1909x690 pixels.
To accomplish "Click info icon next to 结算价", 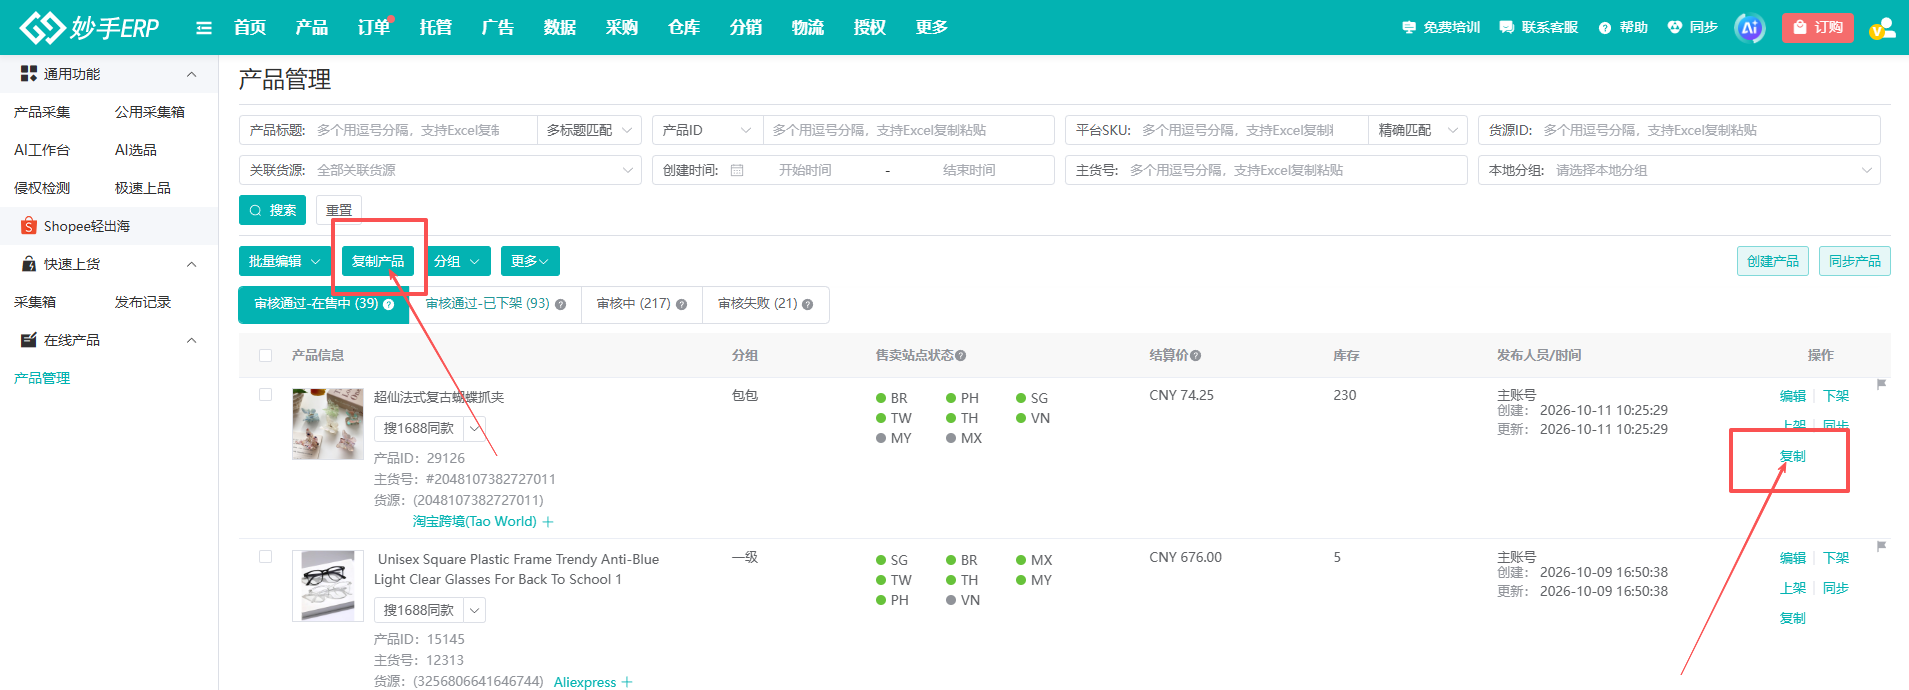I will point(1196,355).
